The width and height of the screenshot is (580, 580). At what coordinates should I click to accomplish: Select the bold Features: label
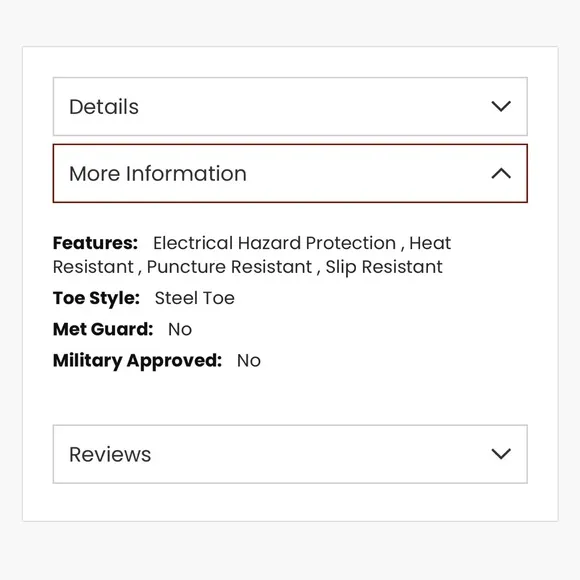[95, 243]
